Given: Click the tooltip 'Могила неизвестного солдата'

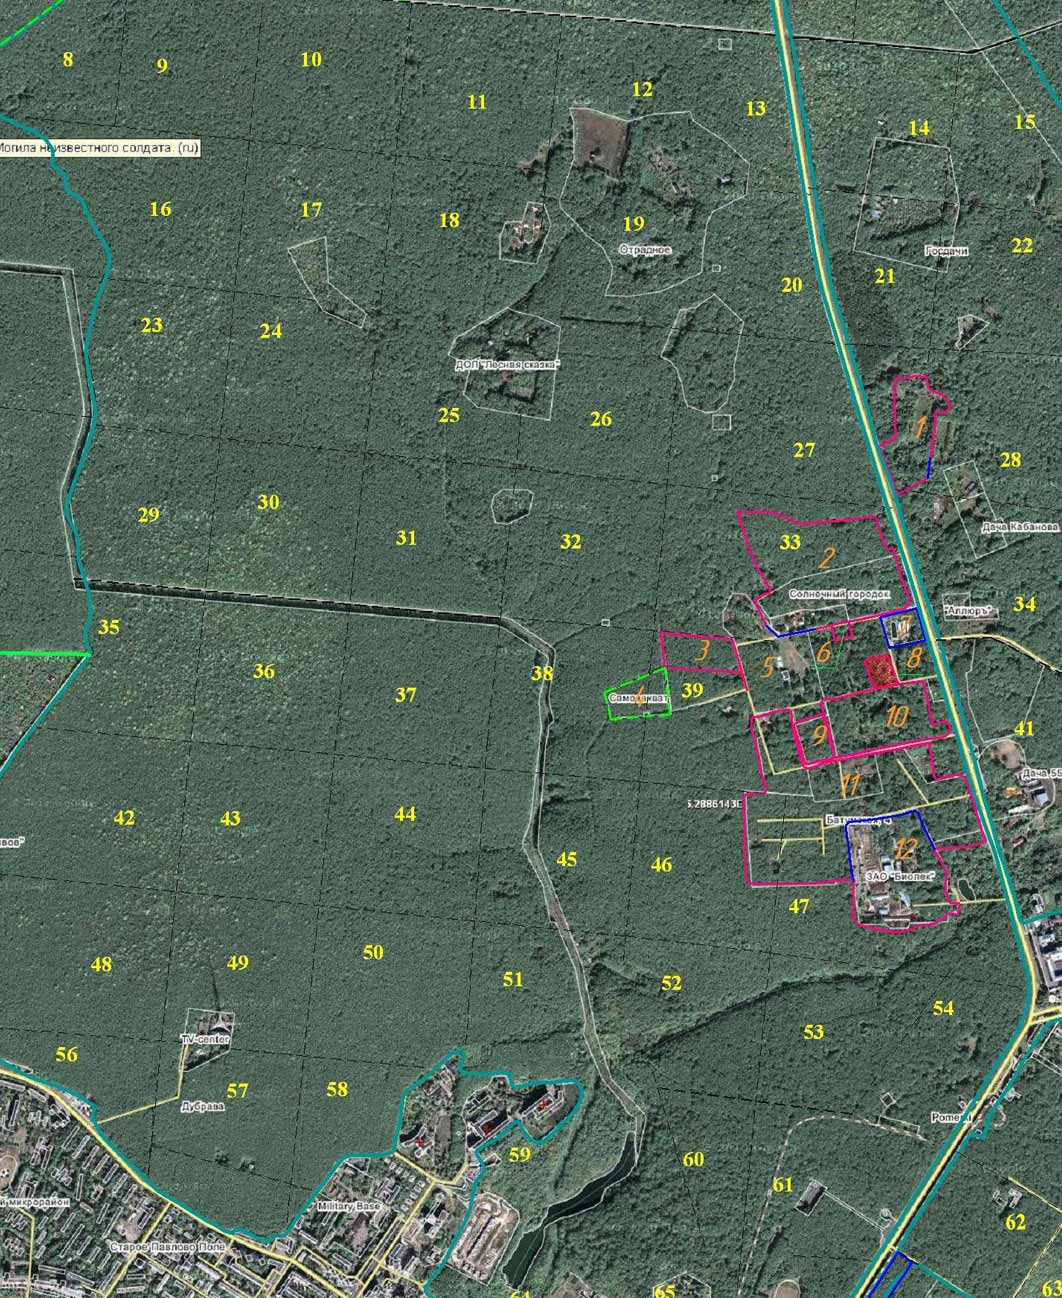Looking at the screenshot, I should 98,148.
